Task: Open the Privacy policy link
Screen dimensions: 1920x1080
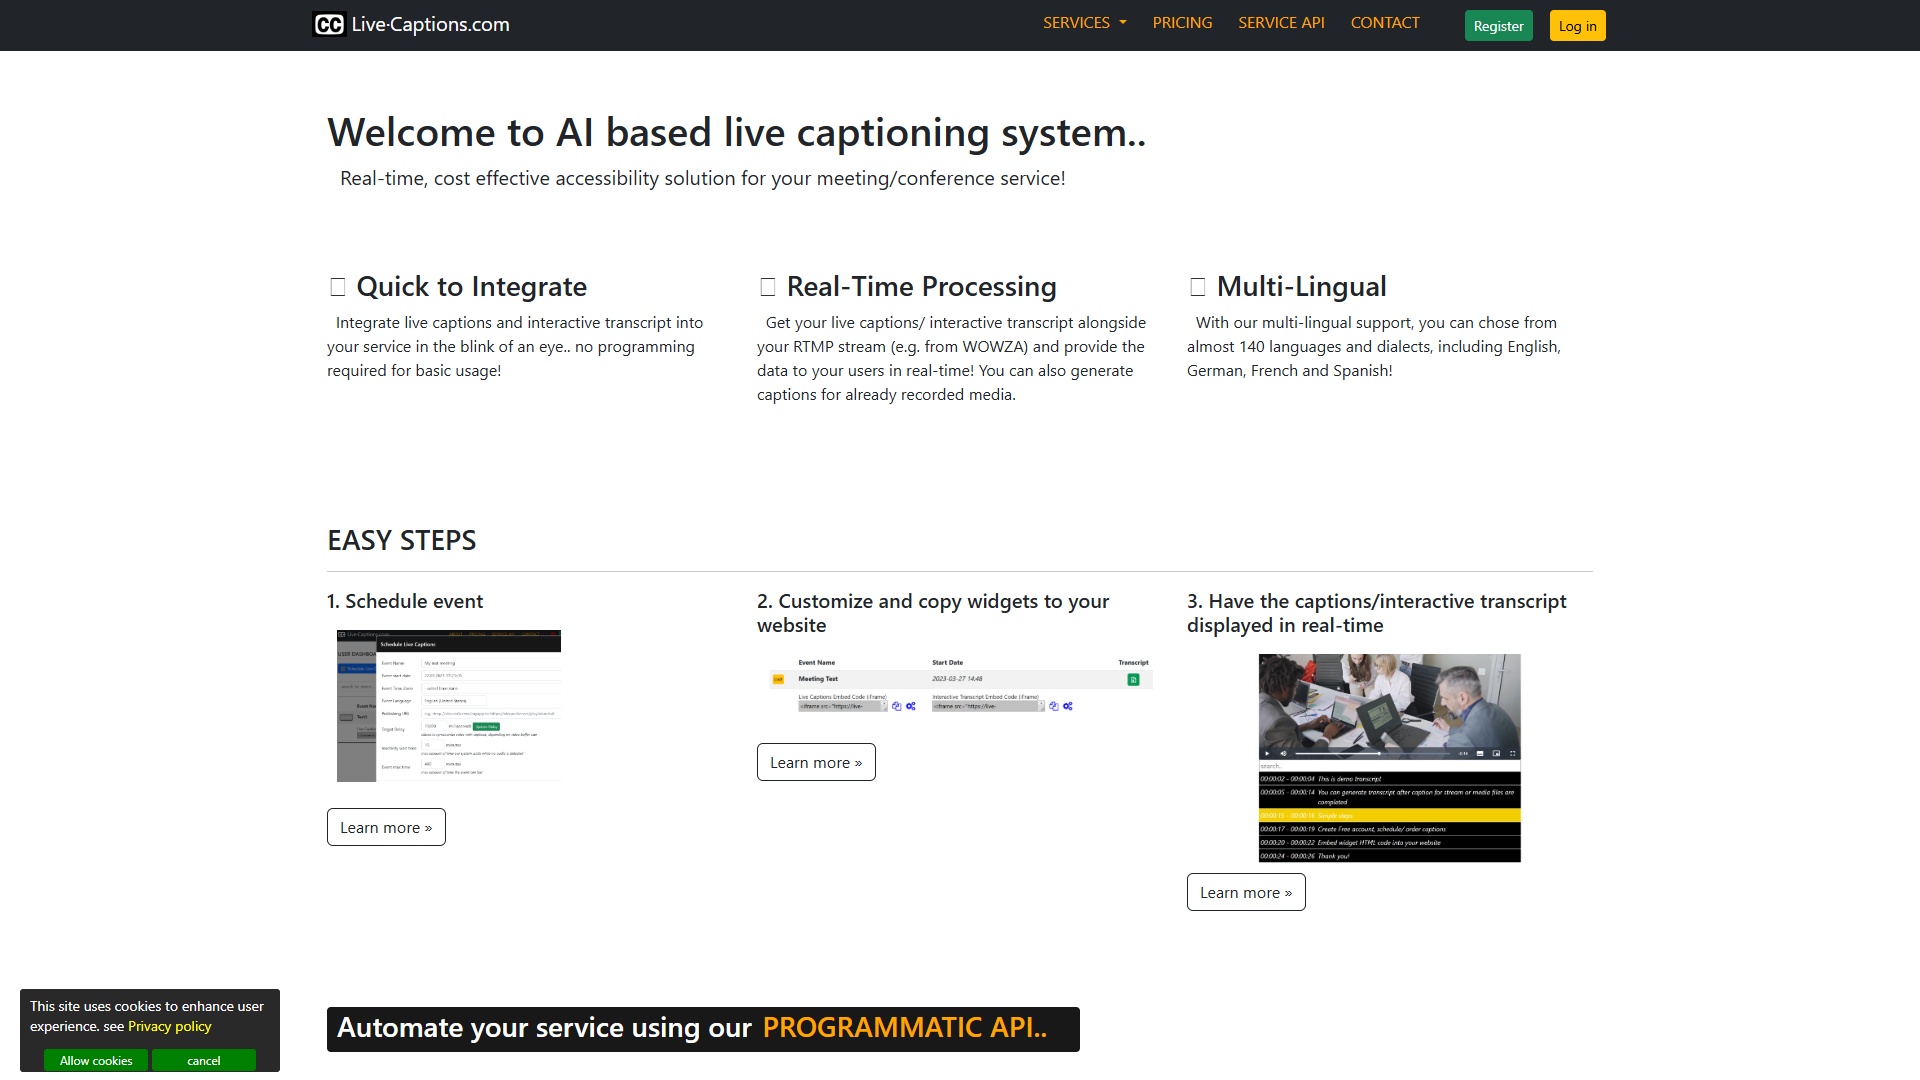Action: tap(170, 1026)
